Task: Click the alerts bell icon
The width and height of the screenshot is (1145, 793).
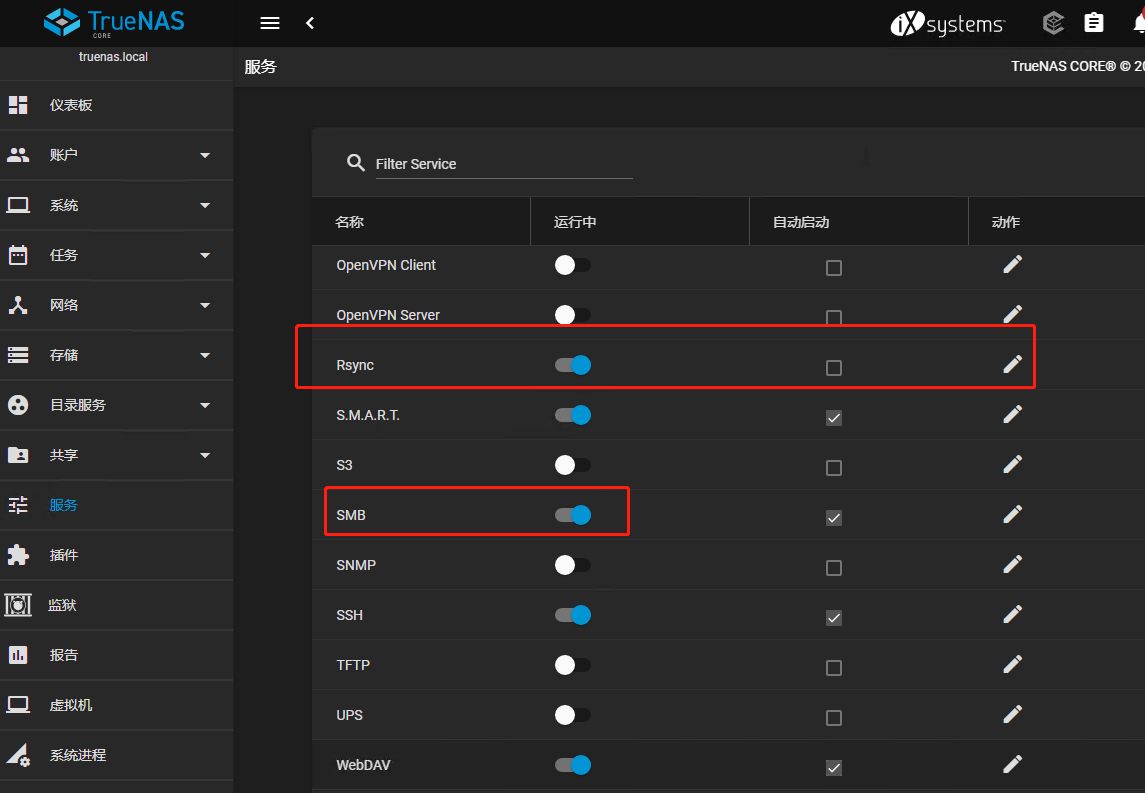Action: tap(1138, 23)
